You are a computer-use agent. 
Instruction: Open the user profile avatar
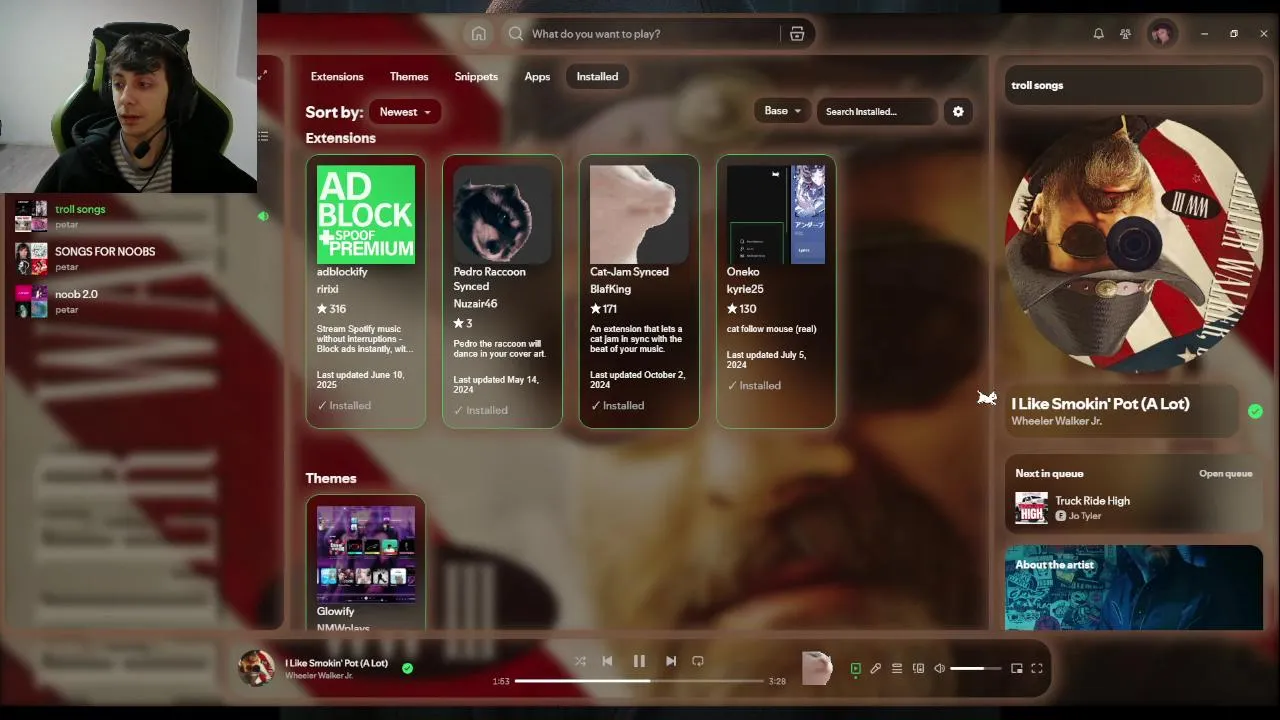coord(1161,34)
